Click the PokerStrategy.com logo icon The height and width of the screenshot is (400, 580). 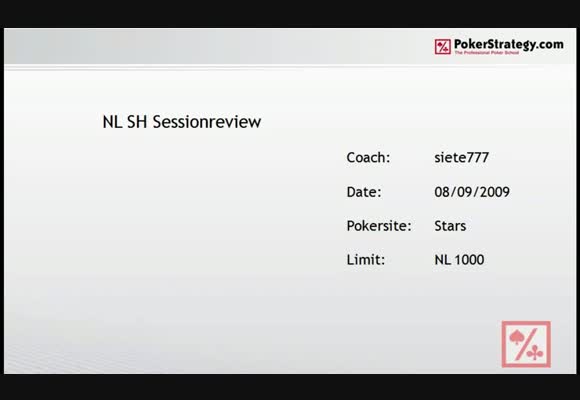click(442, 47)
